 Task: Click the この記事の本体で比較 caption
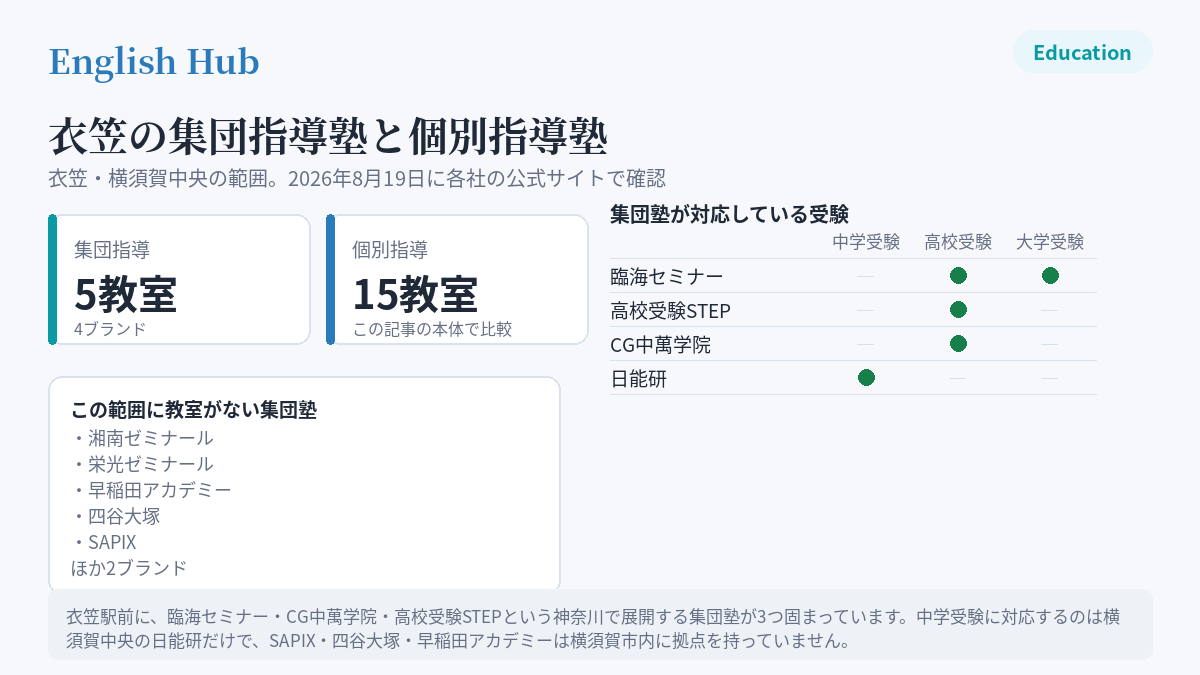[432, 328]
